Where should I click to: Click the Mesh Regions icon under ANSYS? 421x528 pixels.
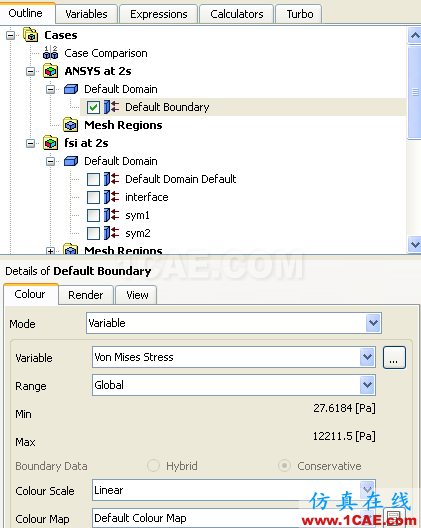pos(70,125)
